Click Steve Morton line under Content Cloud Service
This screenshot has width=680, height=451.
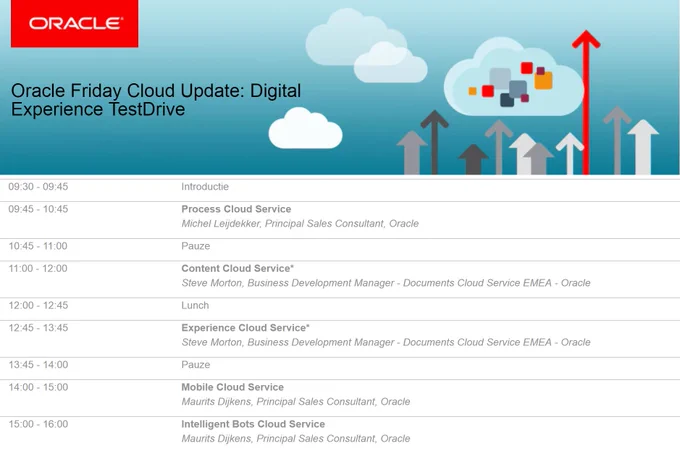tap(386, 283)
